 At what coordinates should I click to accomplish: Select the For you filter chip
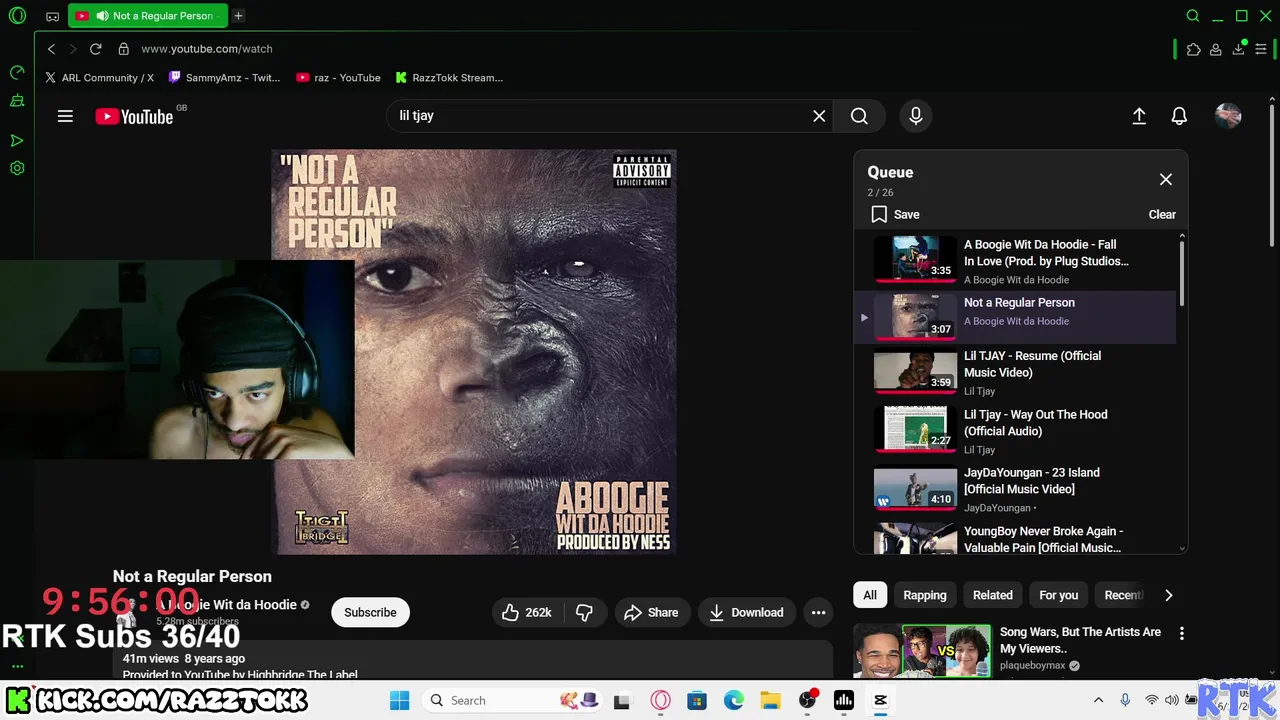(1059, 595)
